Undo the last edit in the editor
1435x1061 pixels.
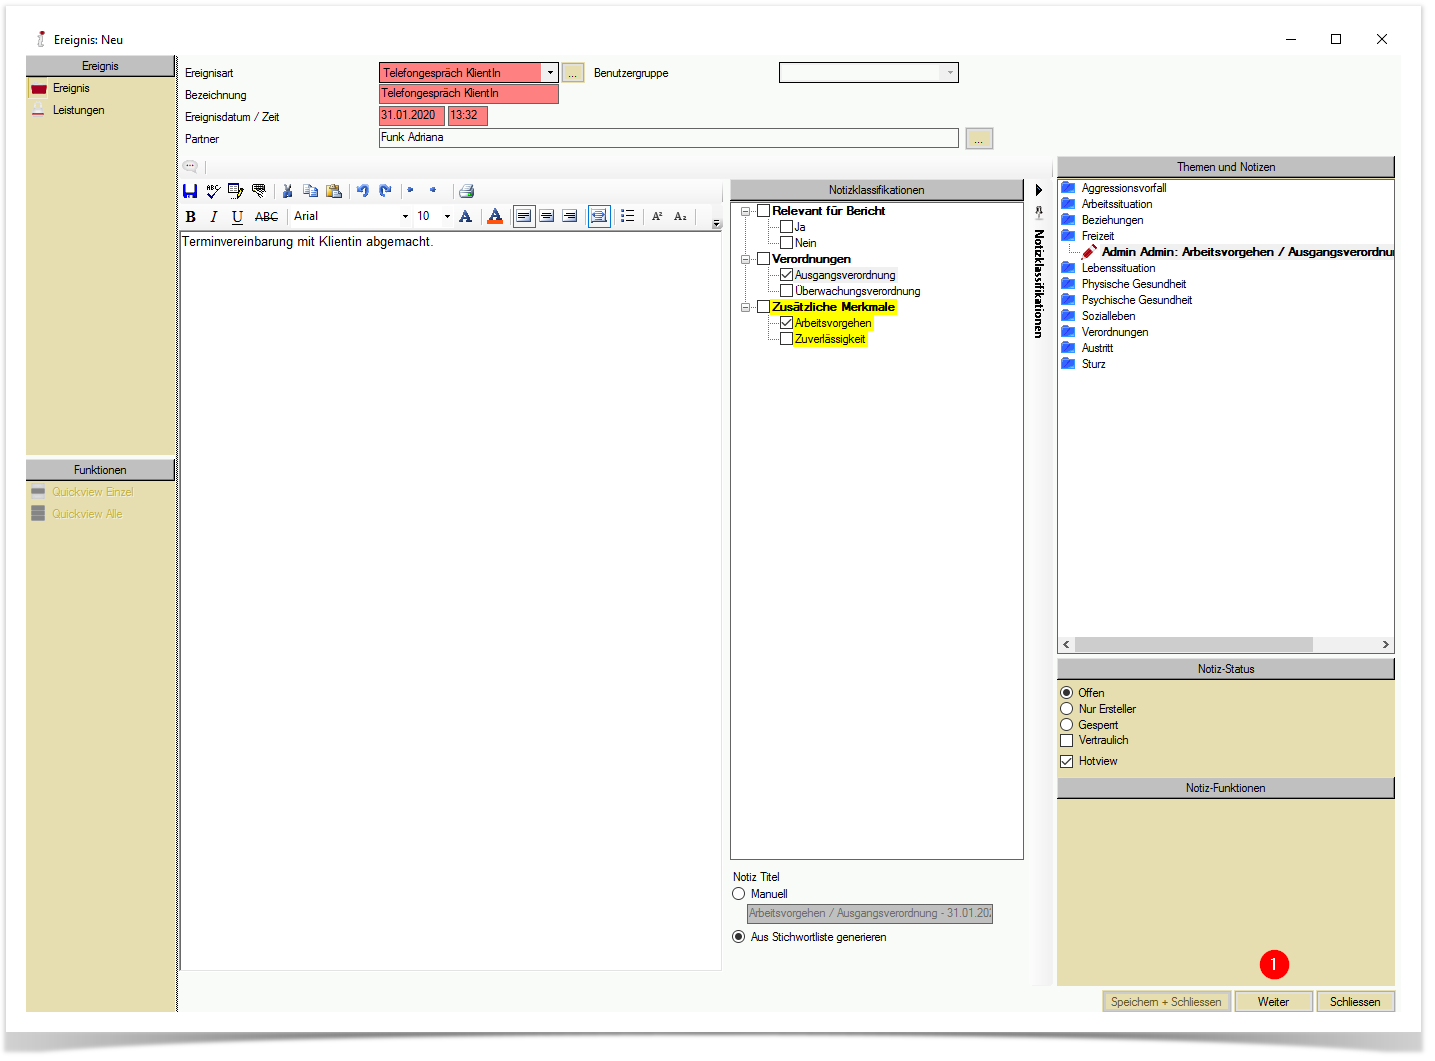pos(362,191)
